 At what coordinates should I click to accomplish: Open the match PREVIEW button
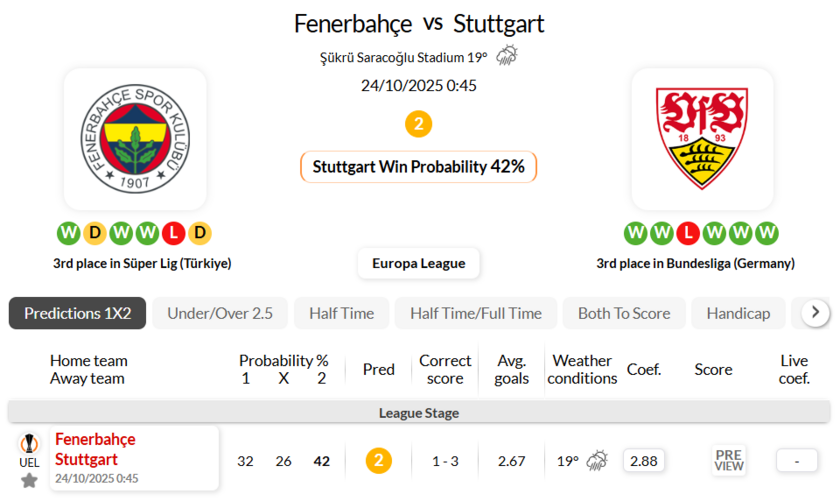[729, 460]
